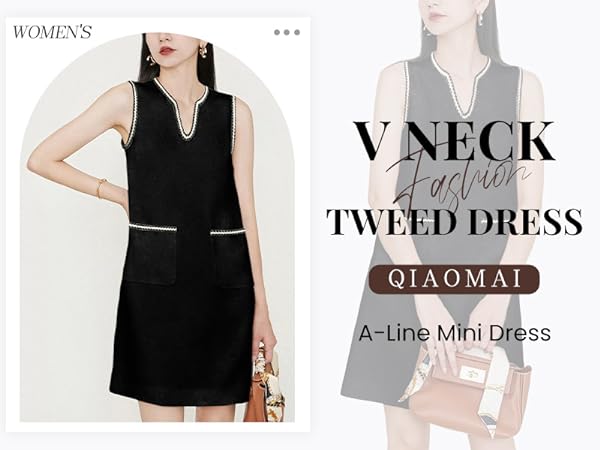Open the three-dot more options icon
Screen dimensions: 600x450
click(287, 33)
